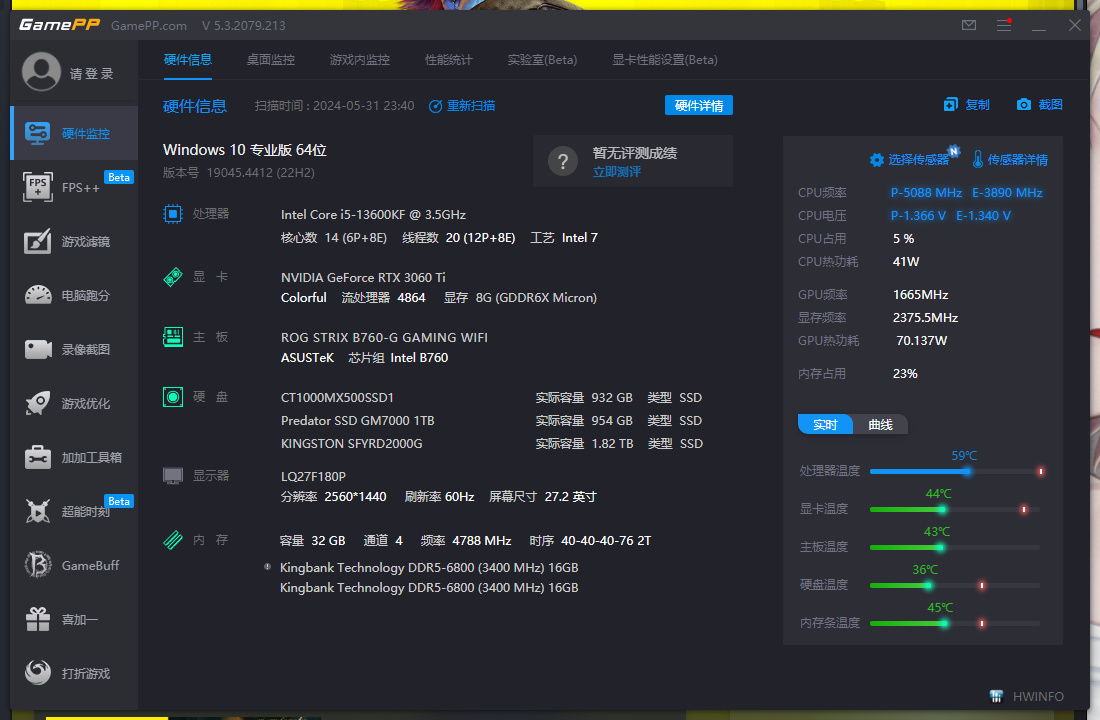Open 游戏滤镜 game filter sidebar icon
The image size is (1100, 720).
pos(38,241)
